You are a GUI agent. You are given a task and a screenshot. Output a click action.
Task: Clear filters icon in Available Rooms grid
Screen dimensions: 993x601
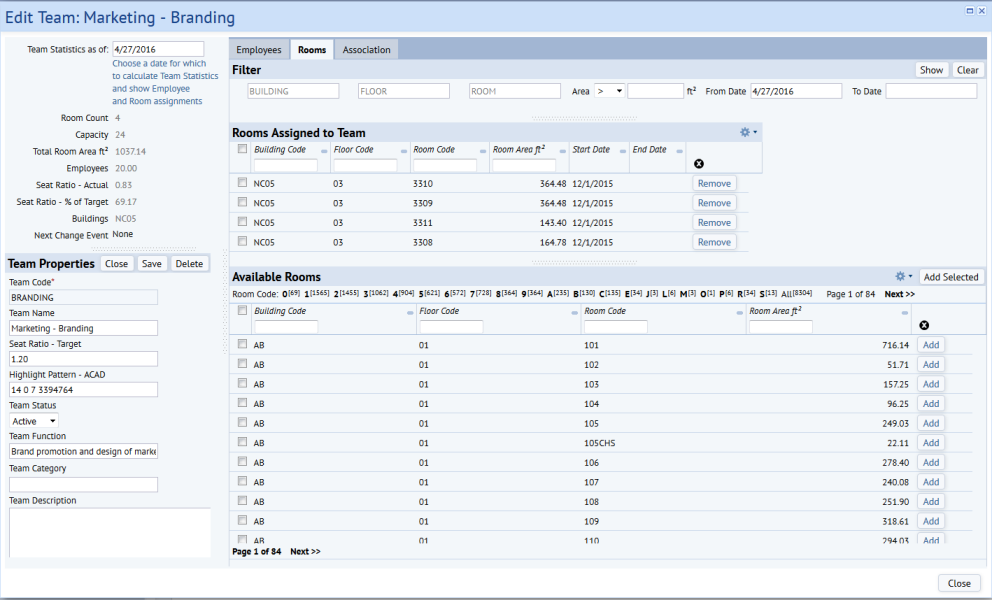pyautogui.click(x=924, y=325)
